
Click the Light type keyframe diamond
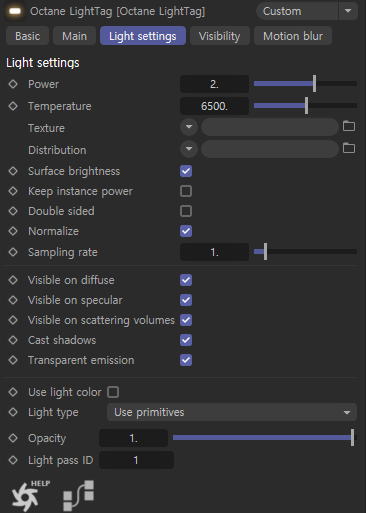pyautogui.click(x=13, y=412)
